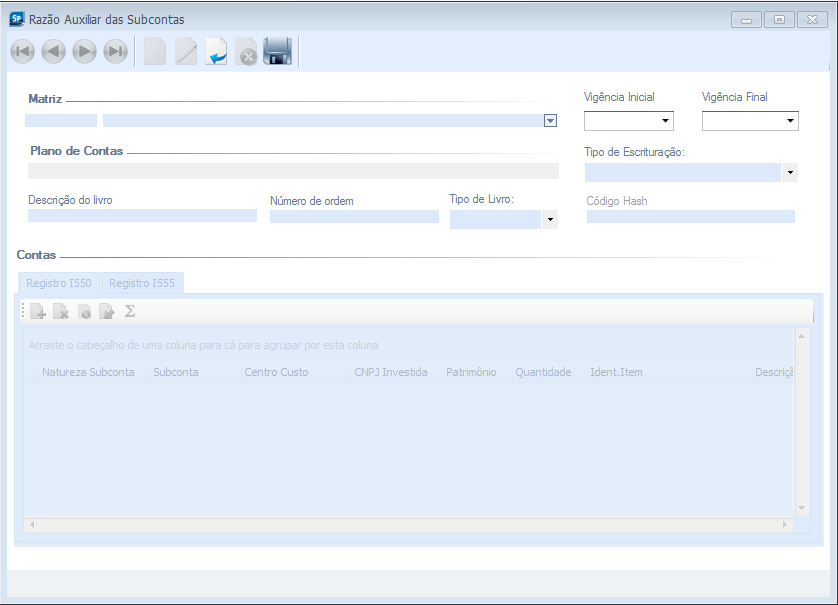Viewport: 838px width, 605px height.
Task: Expand the Tipo de Escrituração combo box
Action: (x=790, y=173)
